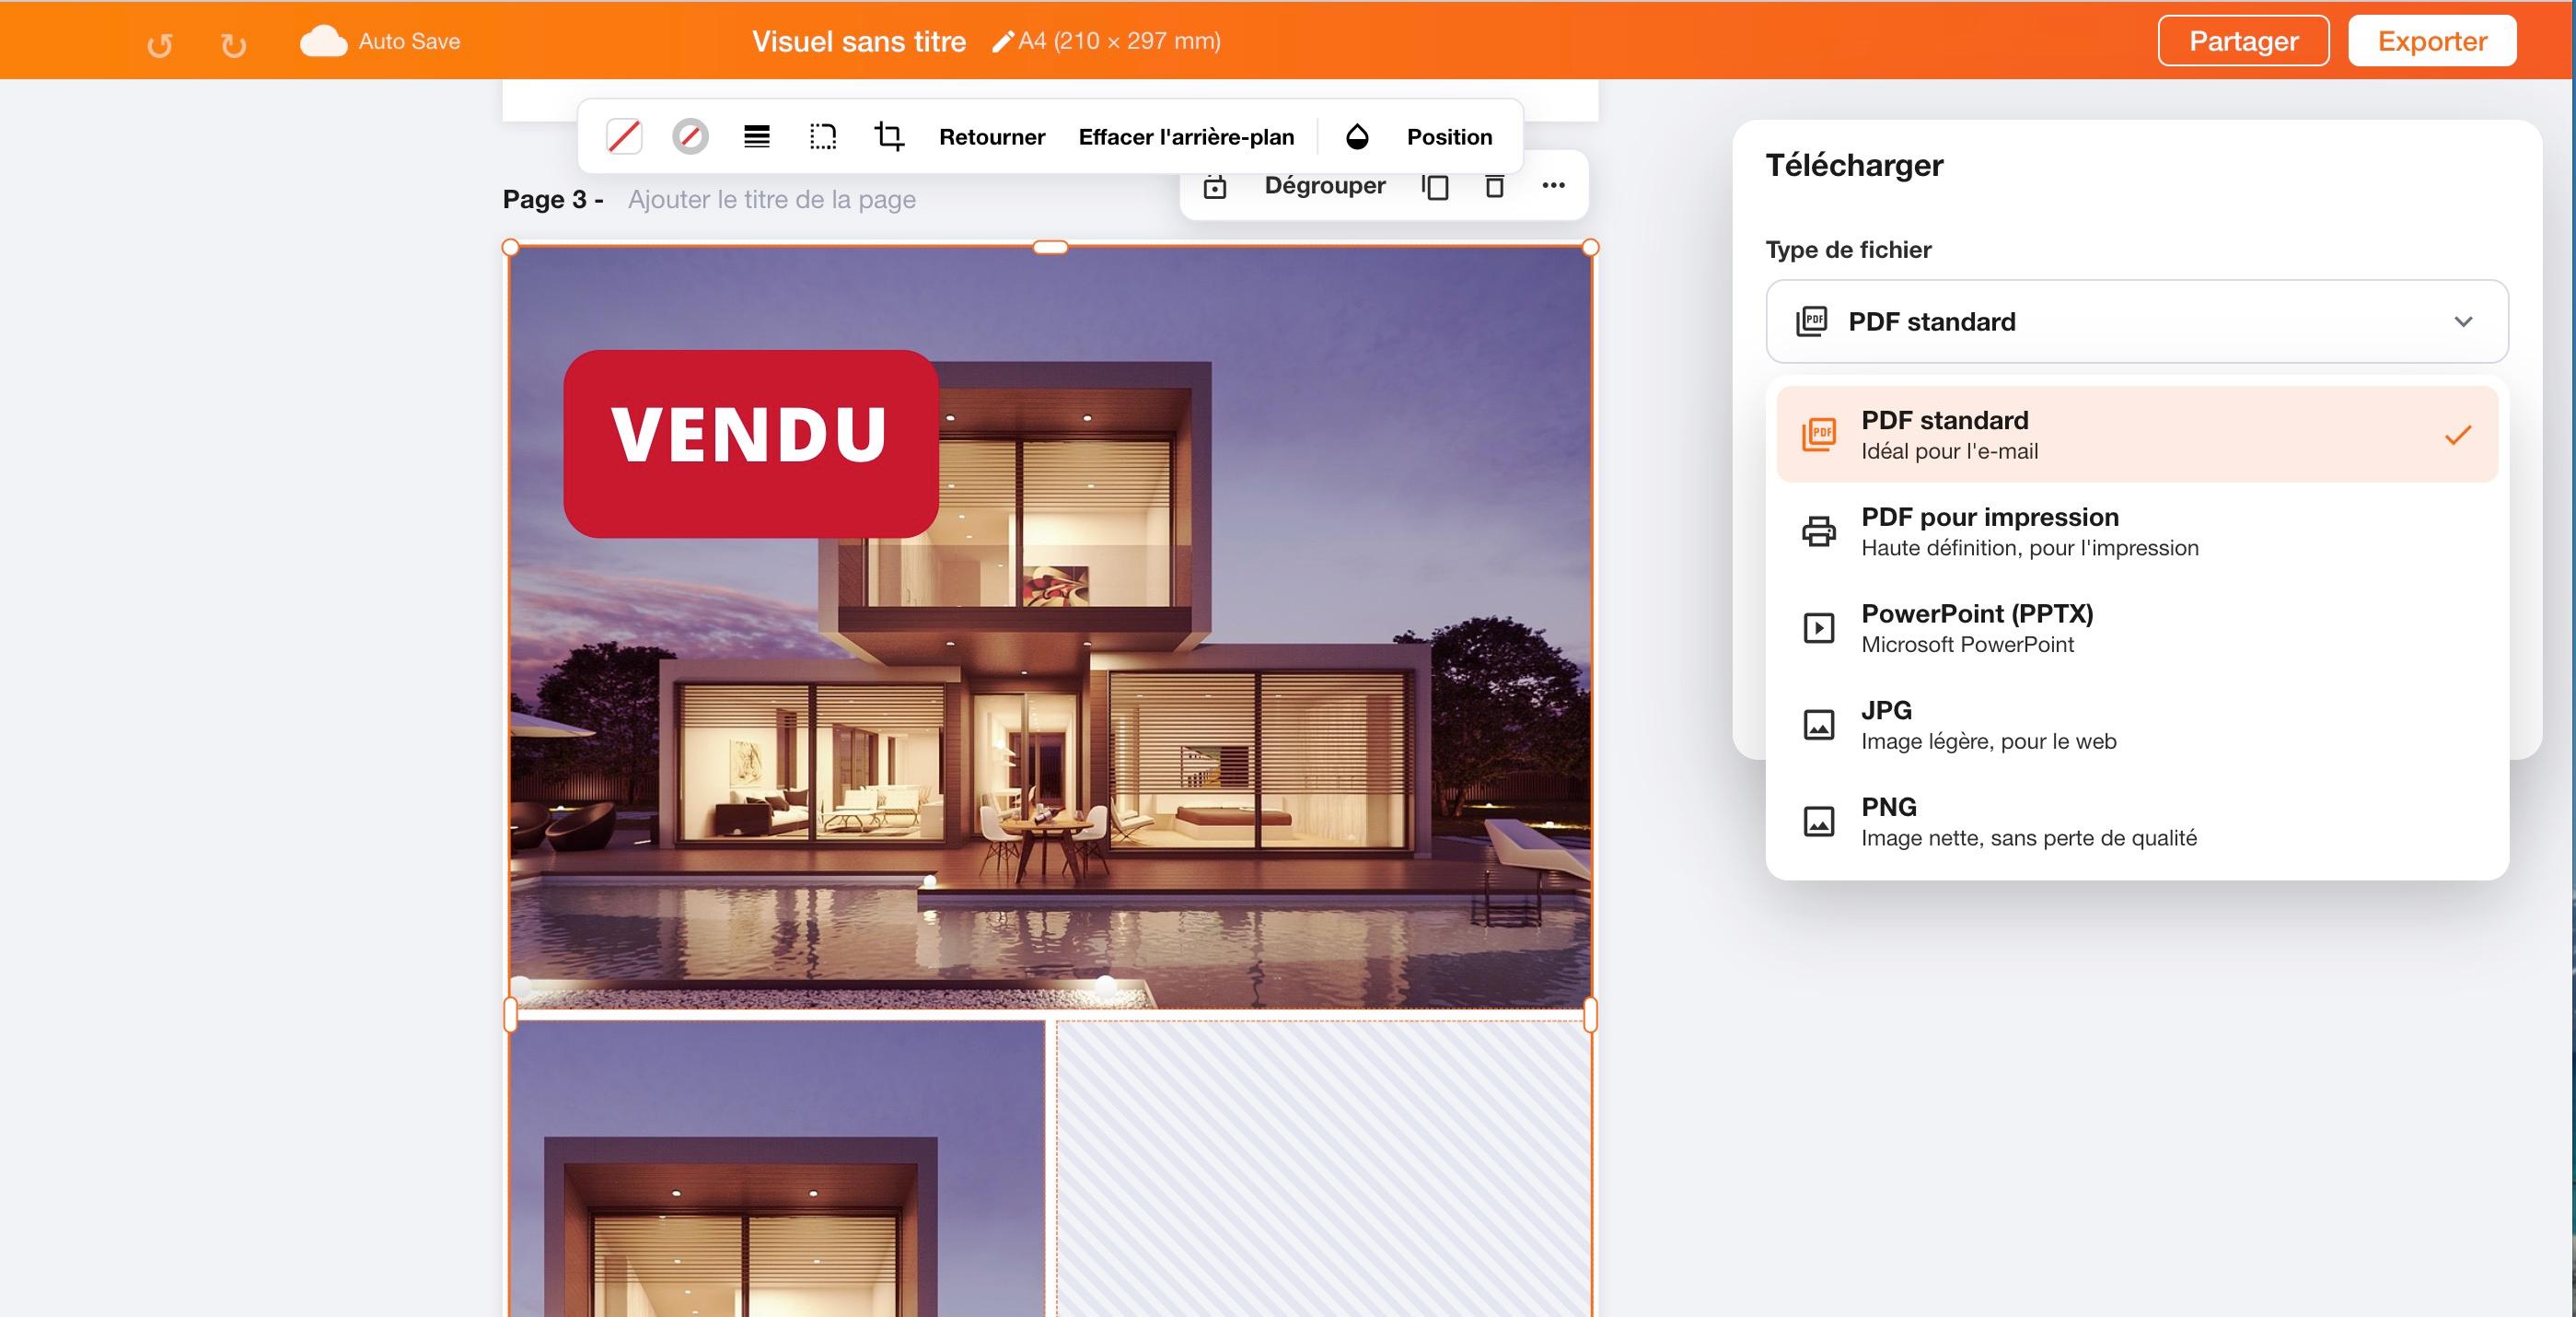Click the Auto Save cloud icon
The width and height of the screenshot is (2576, 1317).
pyautogui.click(x=323, y=42)
